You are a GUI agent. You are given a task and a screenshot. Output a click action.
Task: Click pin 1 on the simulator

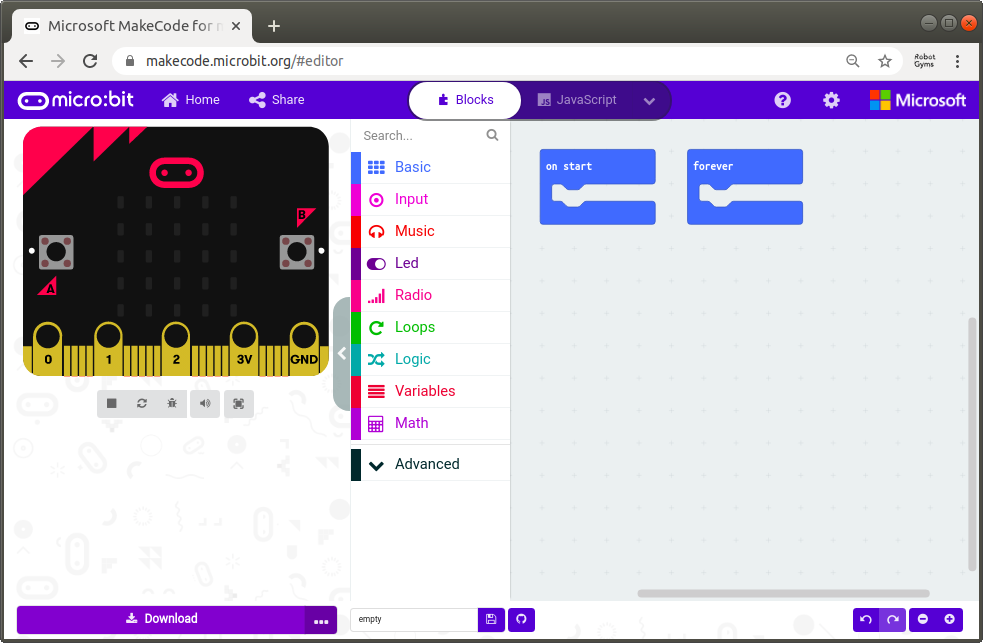point(108,348)
